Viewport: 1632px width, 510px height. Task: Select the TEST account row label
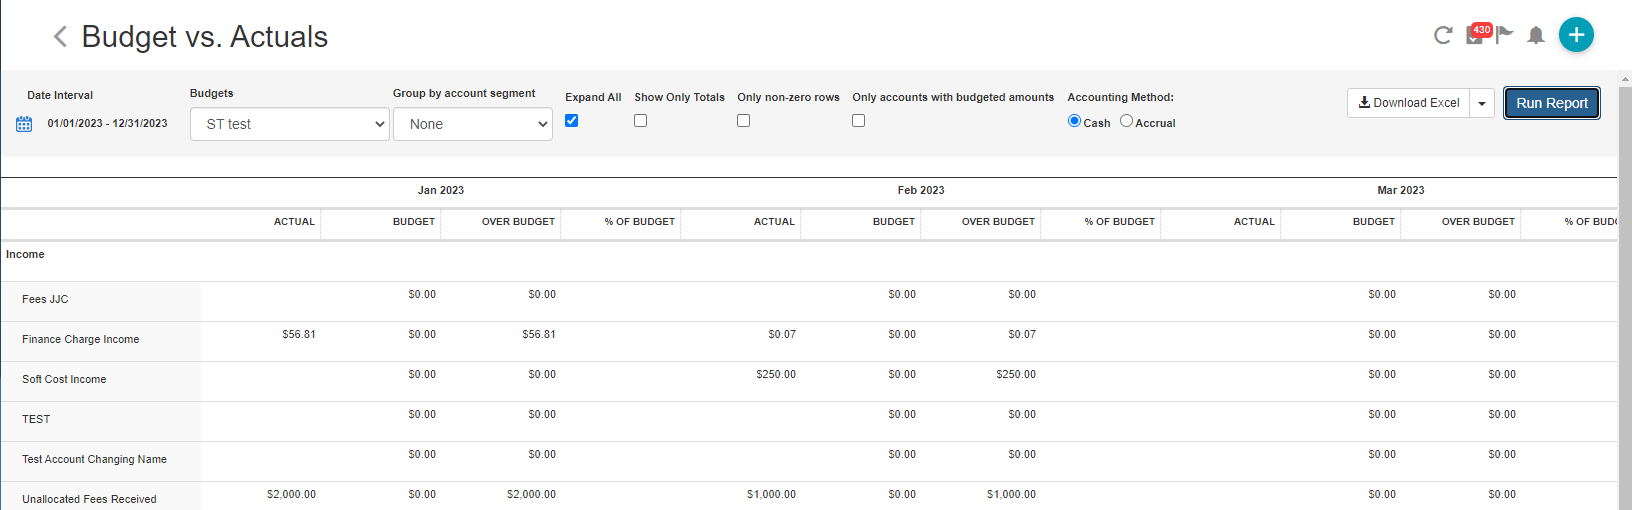[x=36, y=419]
